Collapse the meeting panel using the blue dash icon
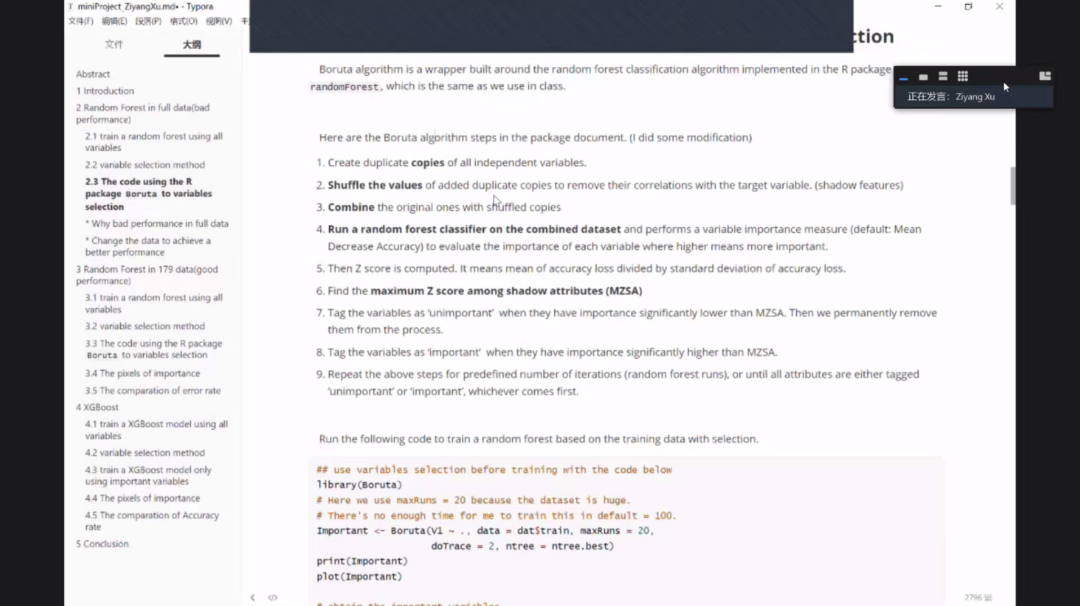 pyautogui.click(x=903, y=77)
